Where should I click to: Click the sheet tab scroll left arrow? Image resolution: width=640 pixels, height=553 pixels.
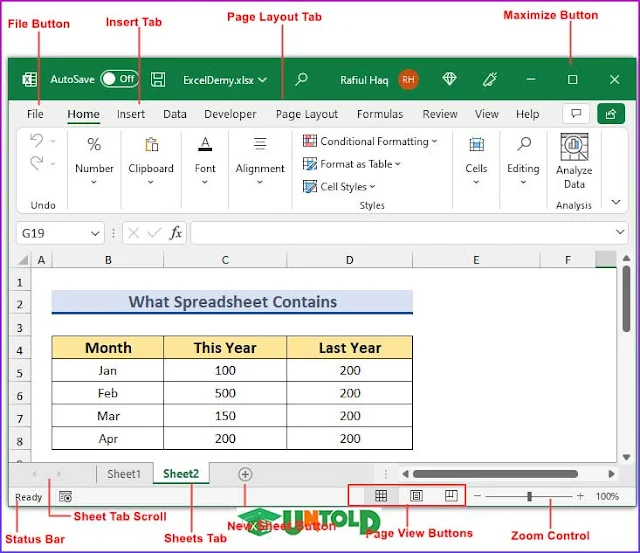[35, 474]
